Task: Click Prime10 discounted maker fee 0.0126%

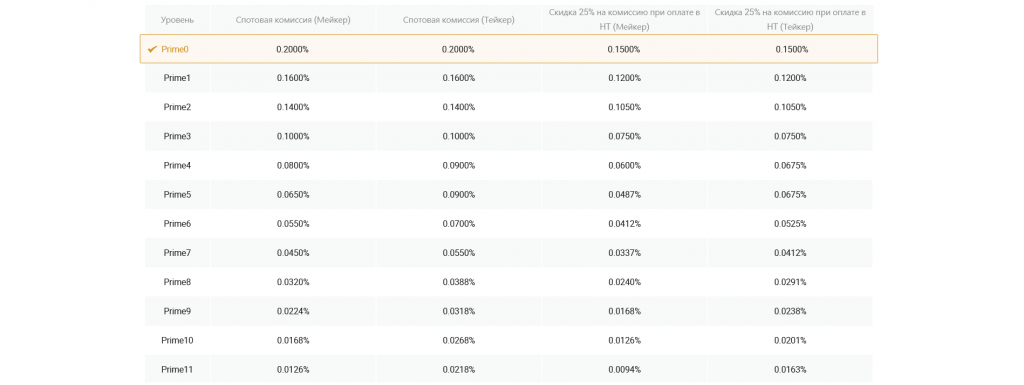Action: (x=624, y=341)
